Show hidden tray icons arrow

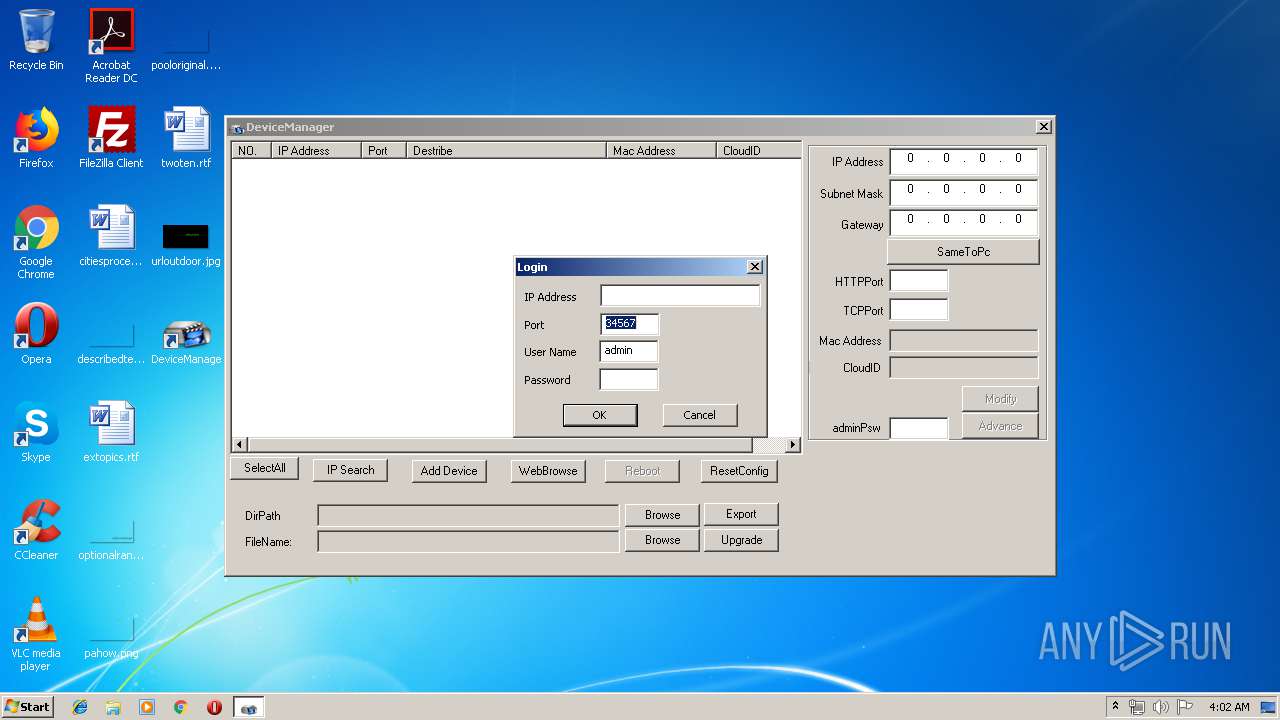[1115, 707]
